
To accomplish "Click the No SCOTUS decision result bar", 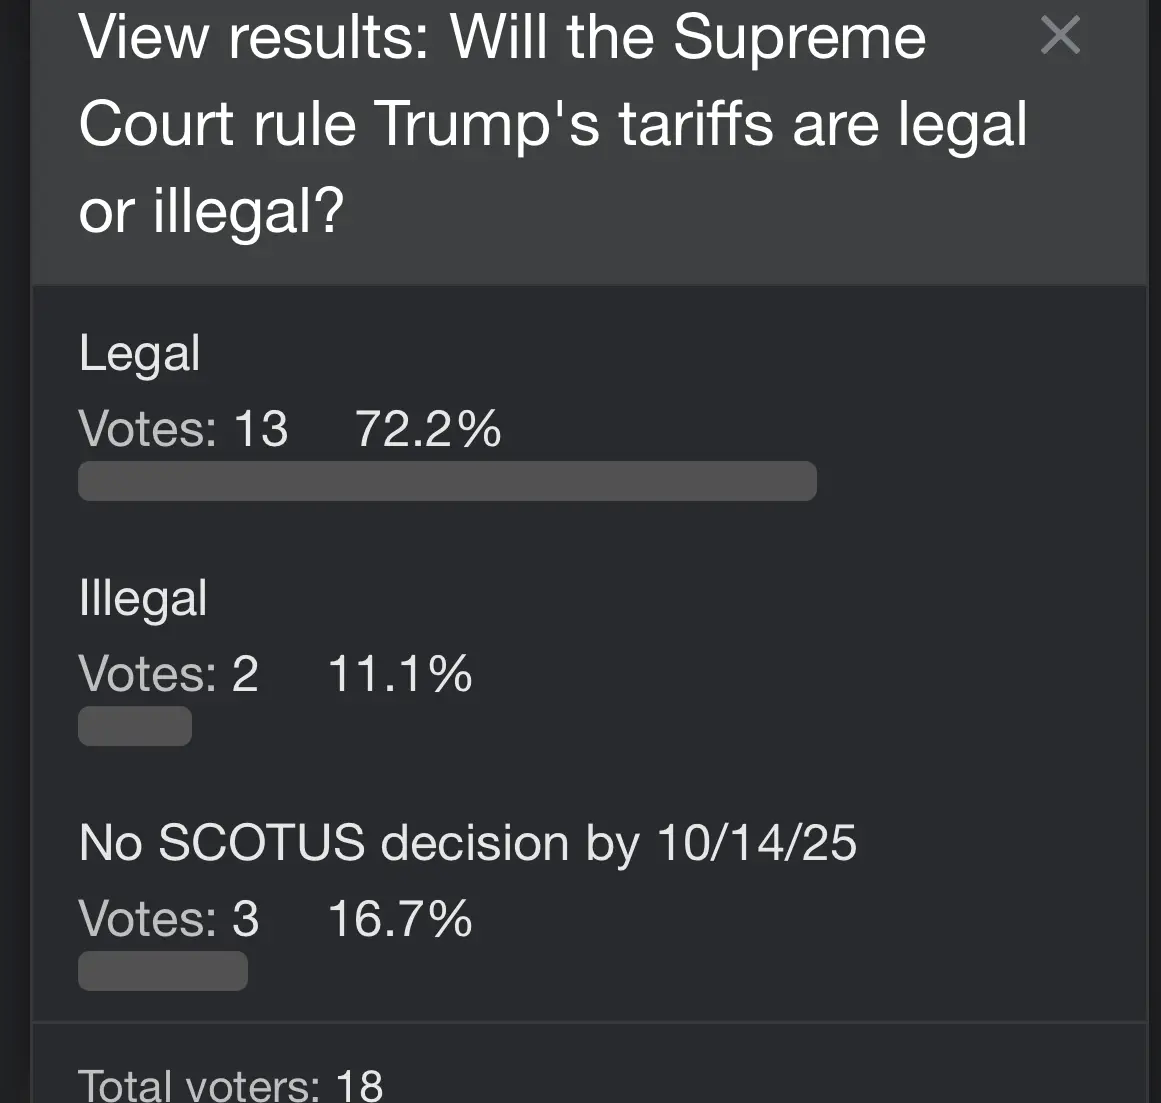I will point(163,971).
